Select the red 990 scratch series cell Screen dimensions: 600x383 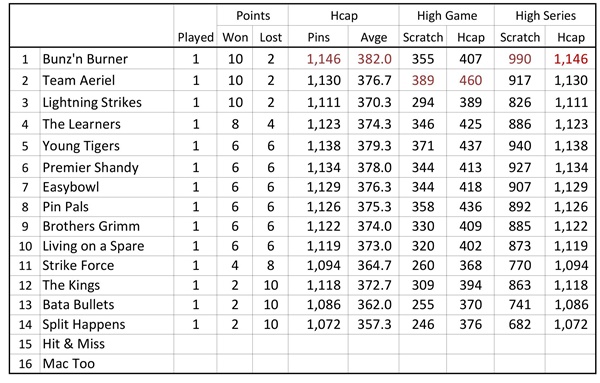(520, 59)
